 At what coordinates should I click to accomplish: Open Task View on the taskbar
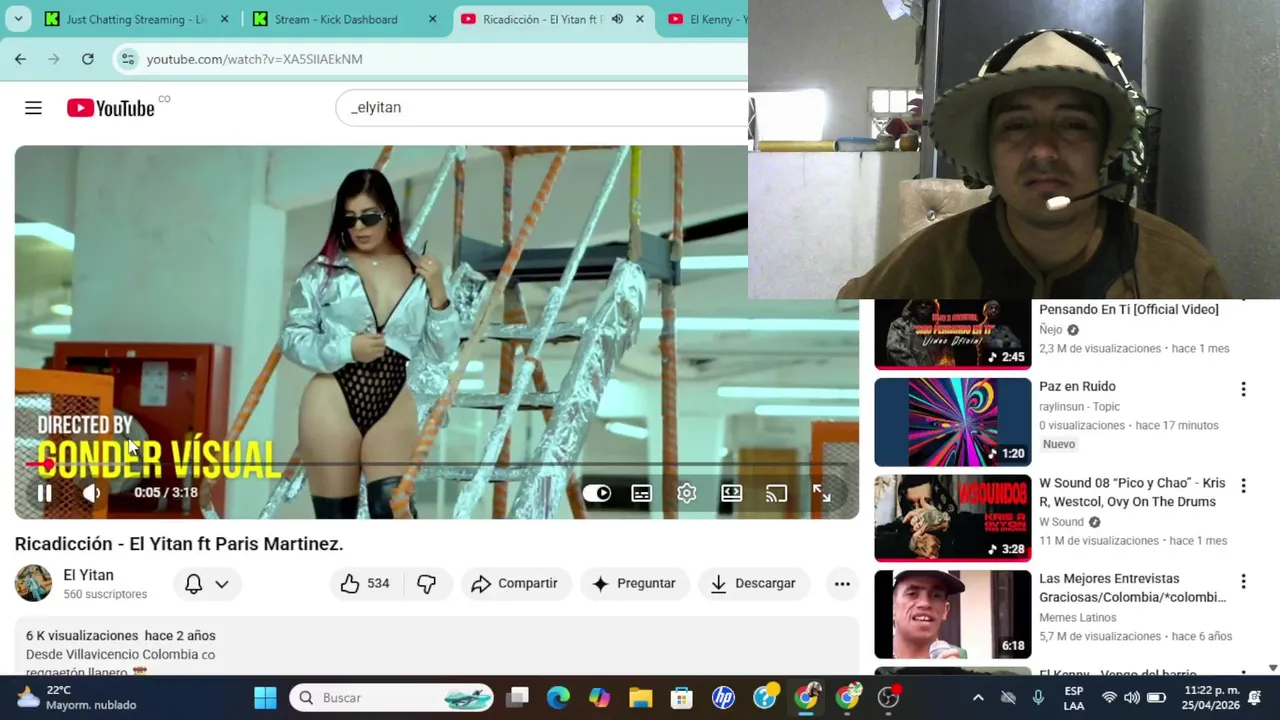click(x=517, y=698)
